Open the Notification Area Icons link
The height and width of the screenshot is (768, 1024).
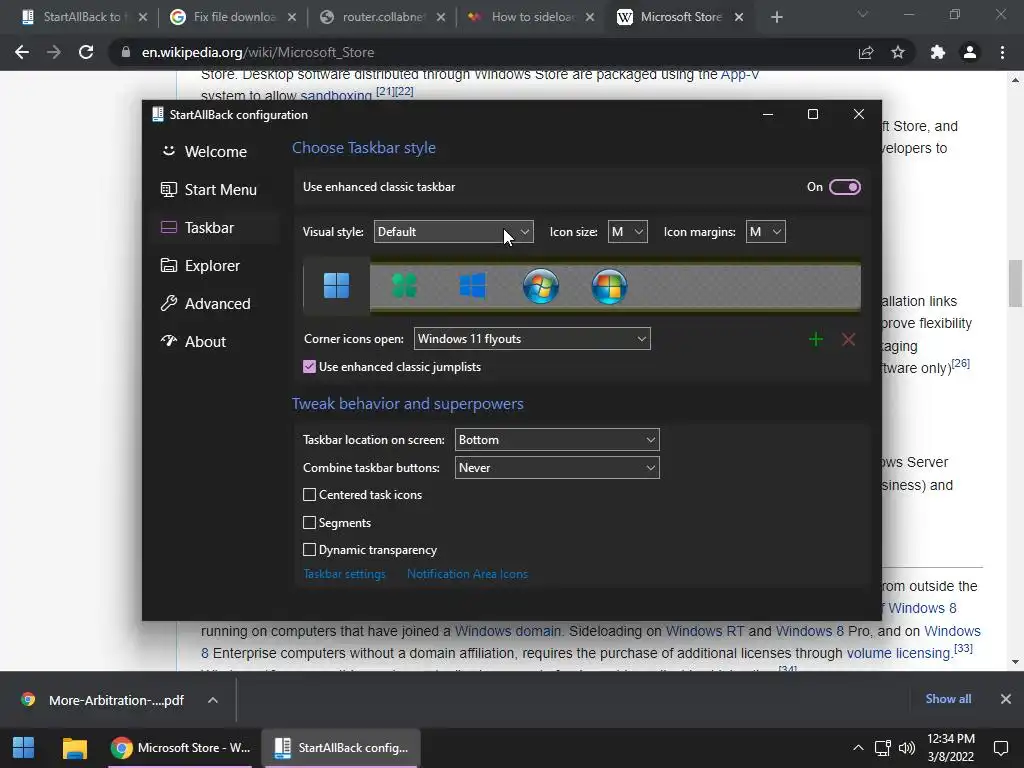pyautogui.click(x=467, y=574)
